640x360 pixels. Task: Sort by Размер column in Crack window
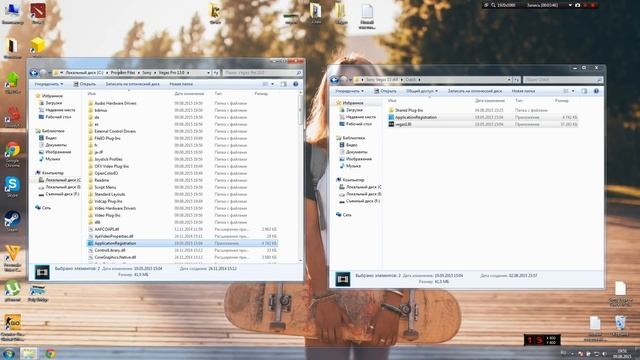[x=562, y=100]
